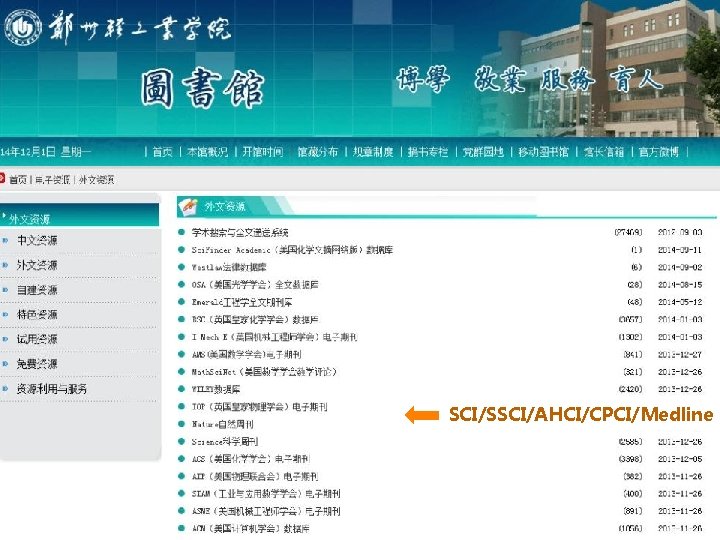Open the SciFinder Academic database link
Screen dimensions: 720x540
[292, 250]
